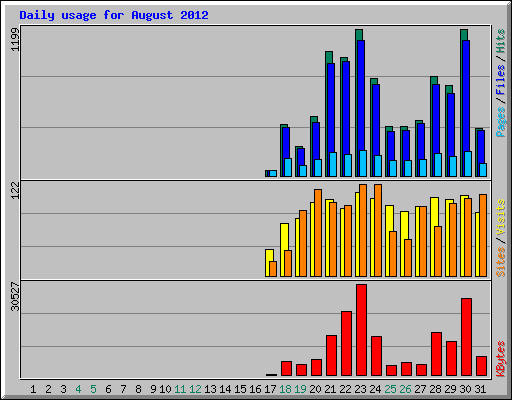Click the Hits legend label
The image size is (512, 400).
tap(501, 41)
